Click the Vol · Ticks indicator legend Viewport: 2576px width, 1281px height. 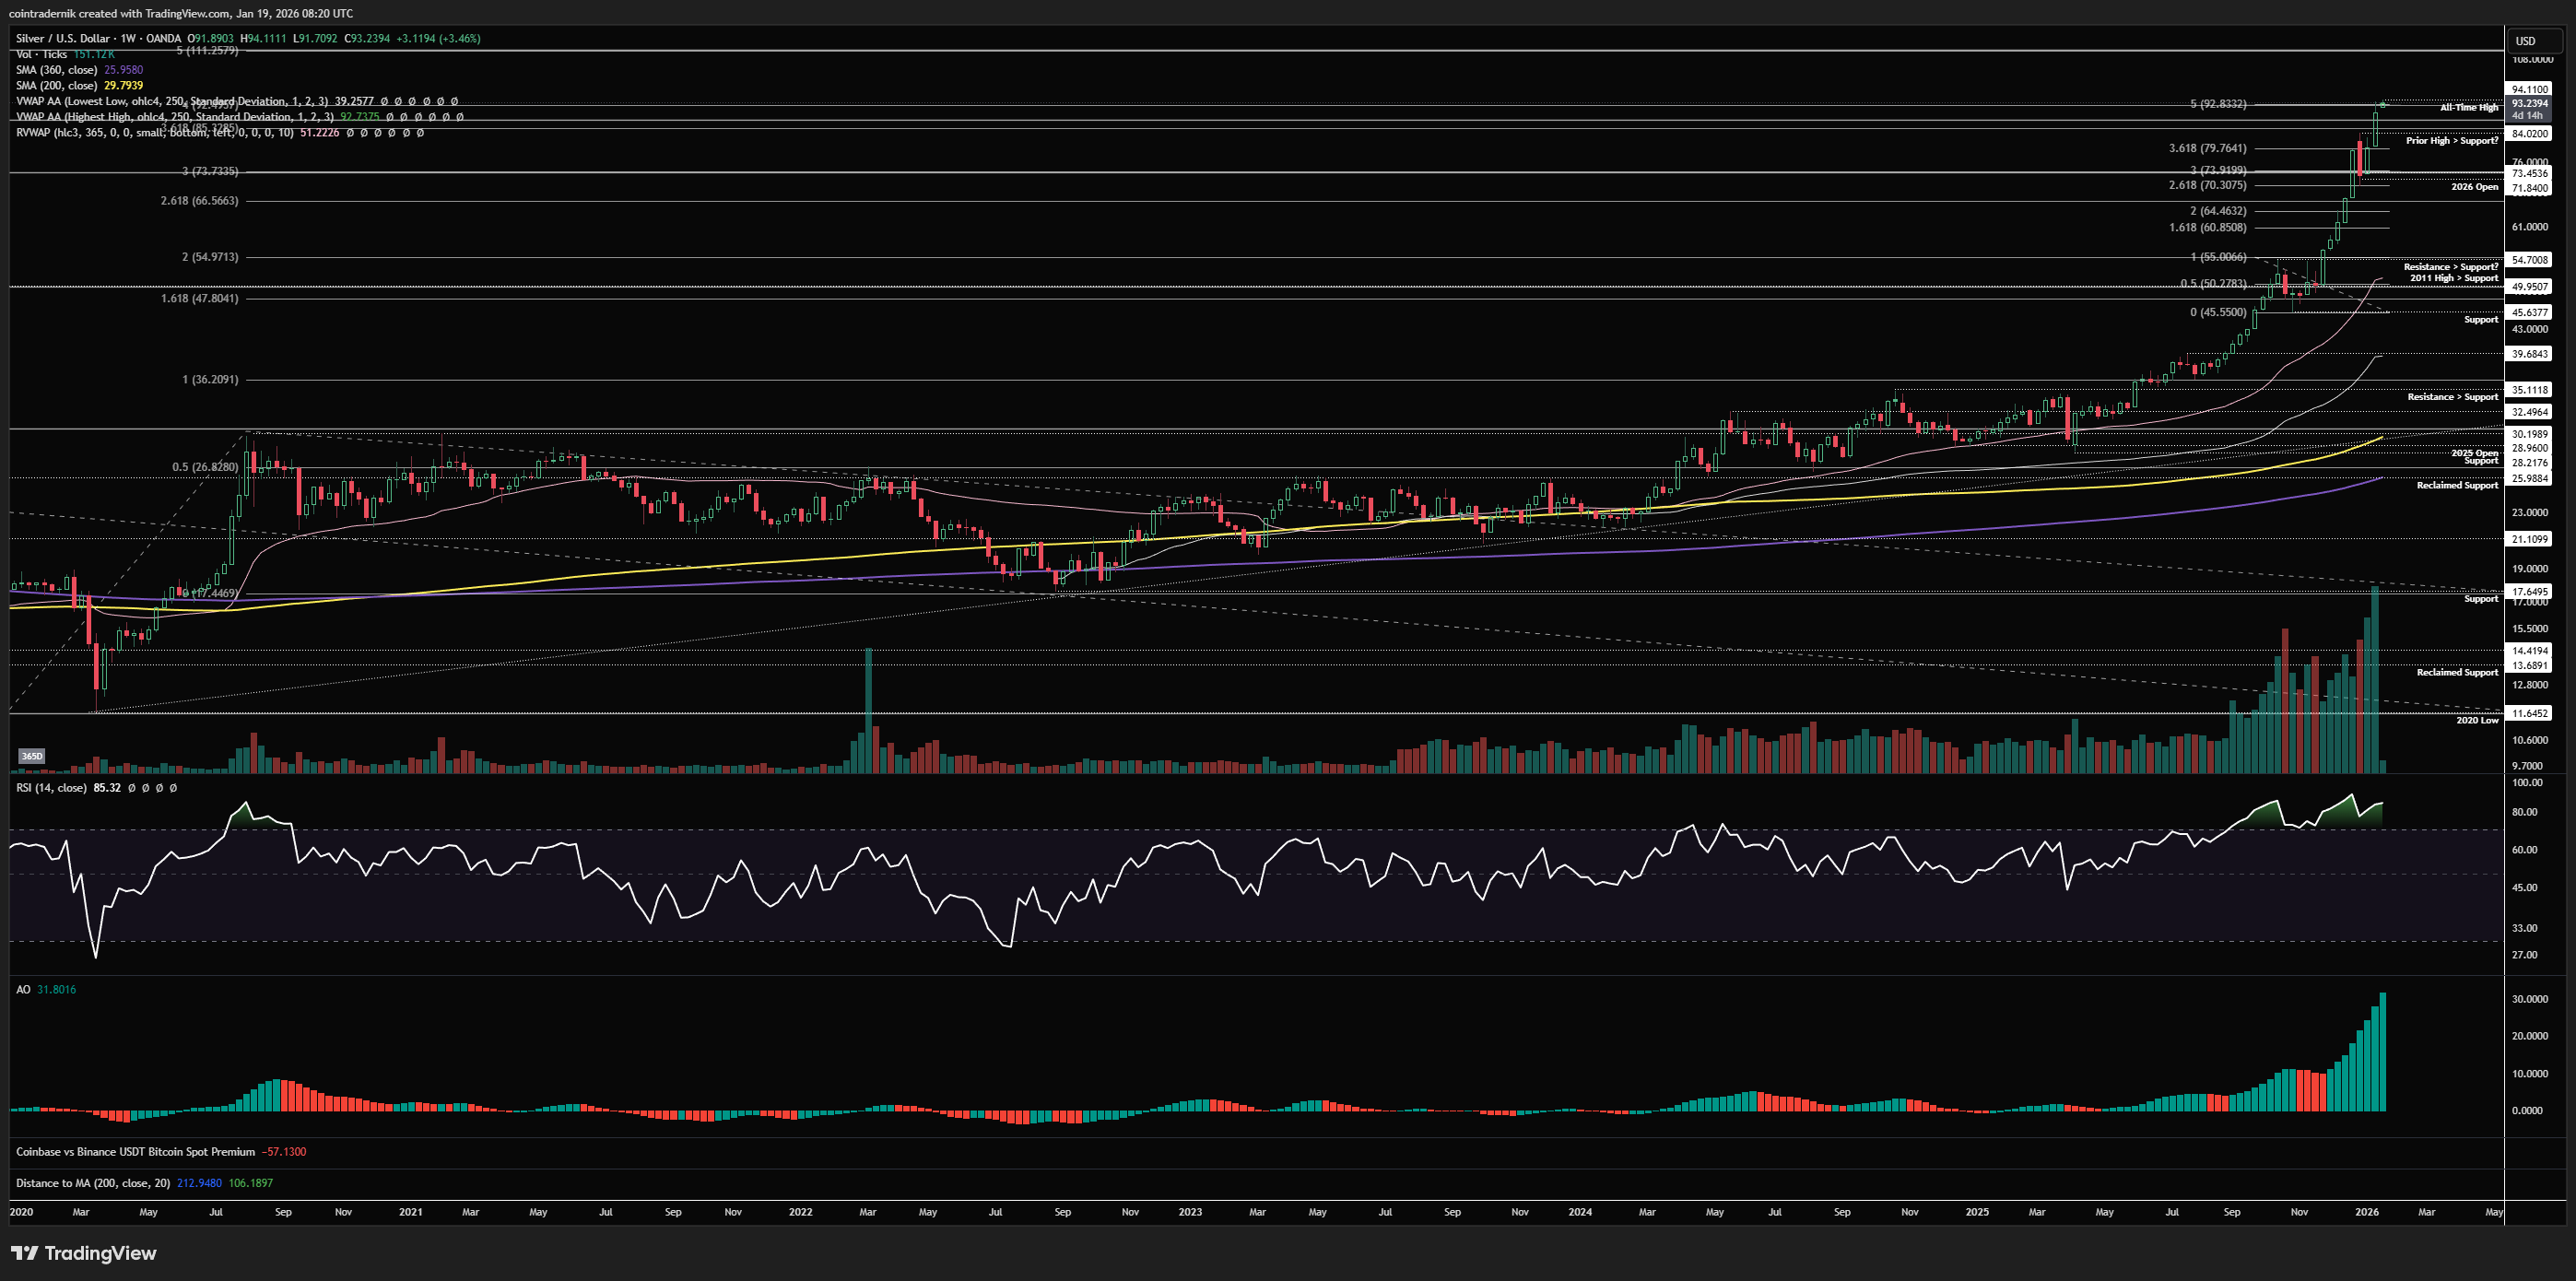tap(42, 54)
